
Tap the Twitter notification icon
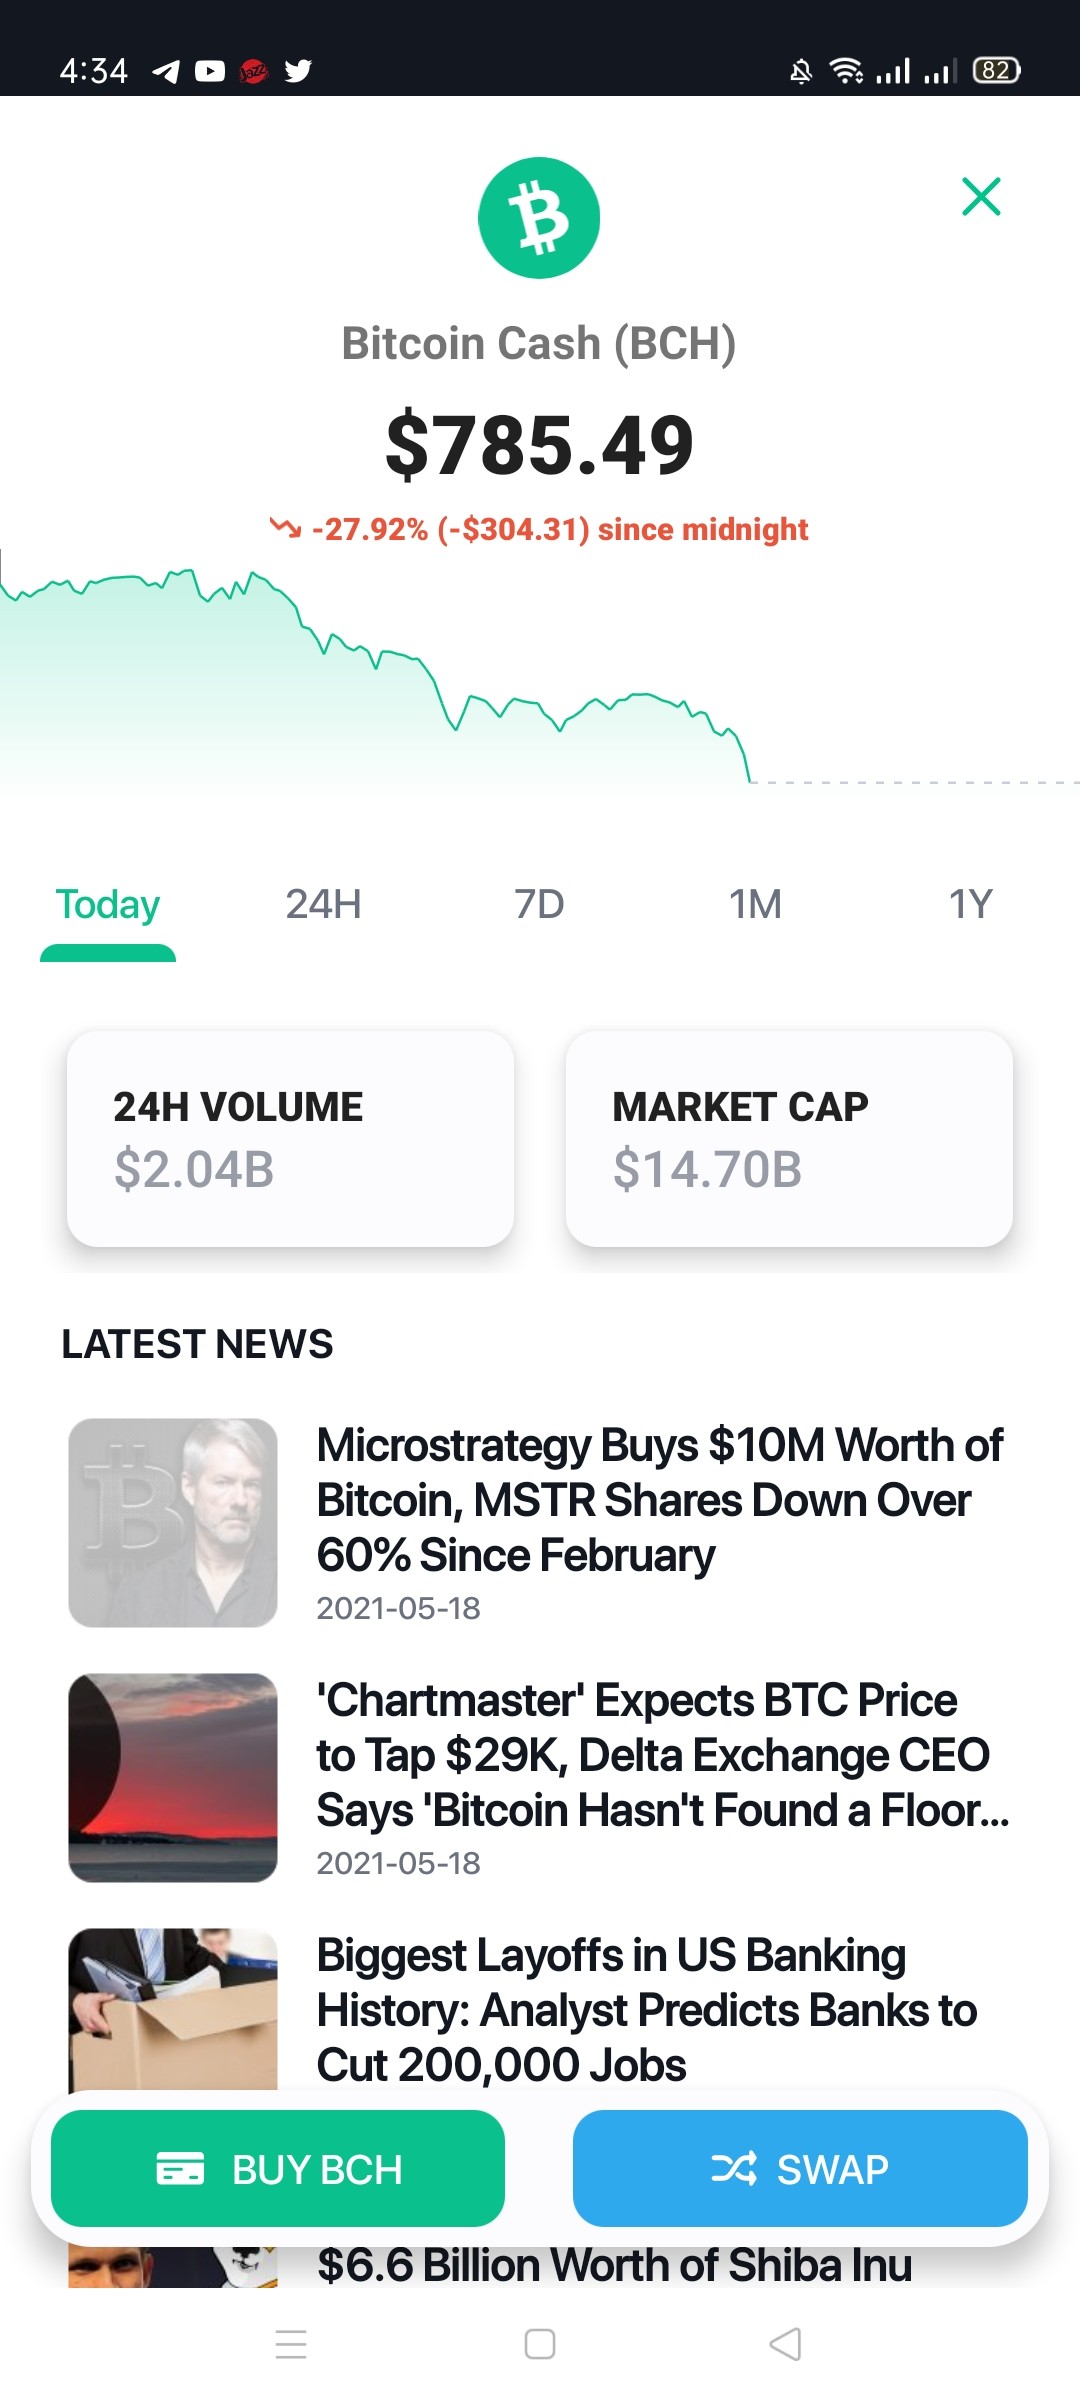click(298, 71)
